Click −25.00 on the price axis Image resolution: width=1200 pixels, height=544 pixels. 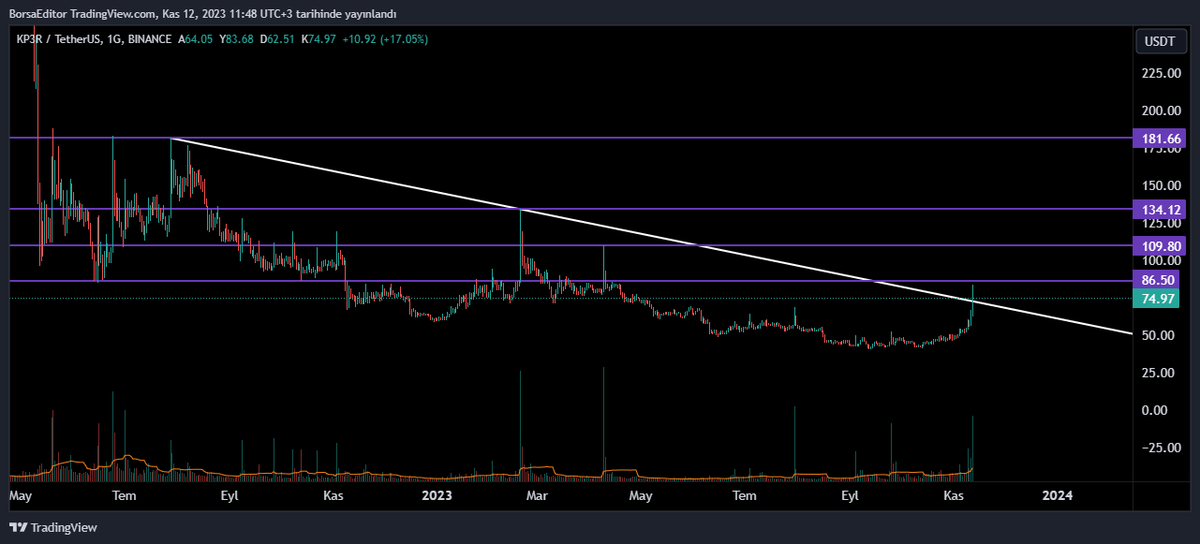pyautogui.click(x=1160, y=448)
